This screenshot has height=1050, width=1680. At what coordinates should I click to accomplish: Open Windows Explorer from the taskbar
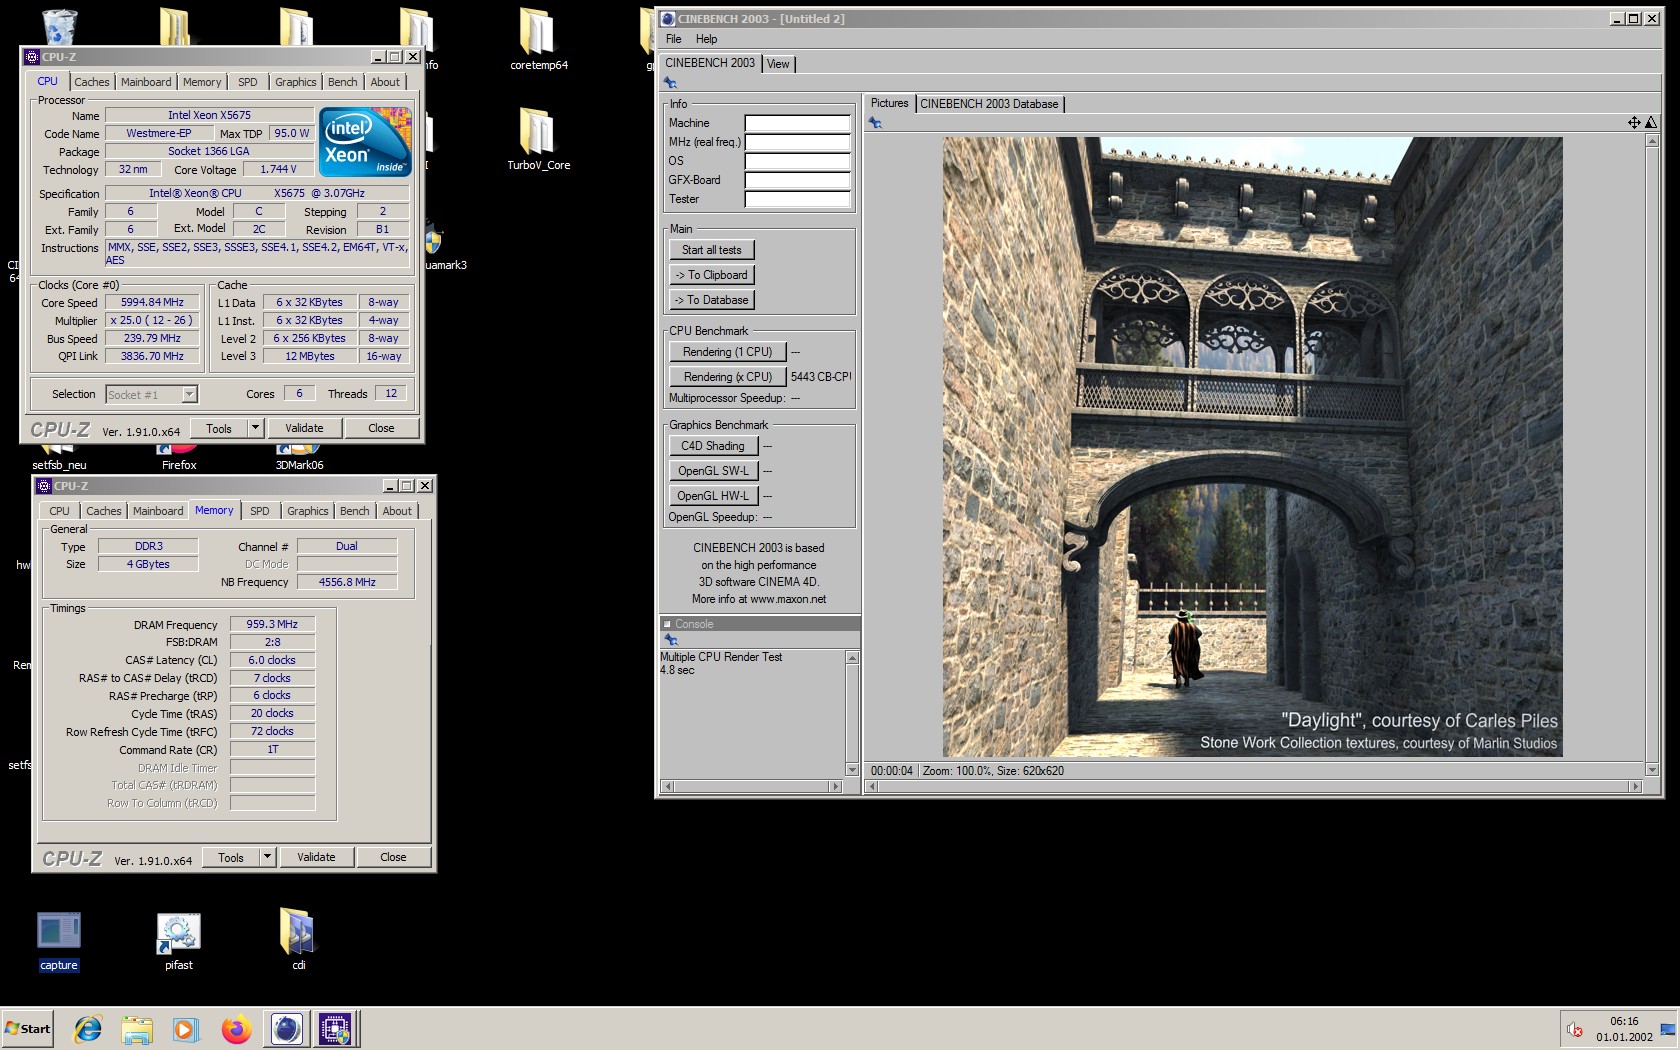(137, 1029)
